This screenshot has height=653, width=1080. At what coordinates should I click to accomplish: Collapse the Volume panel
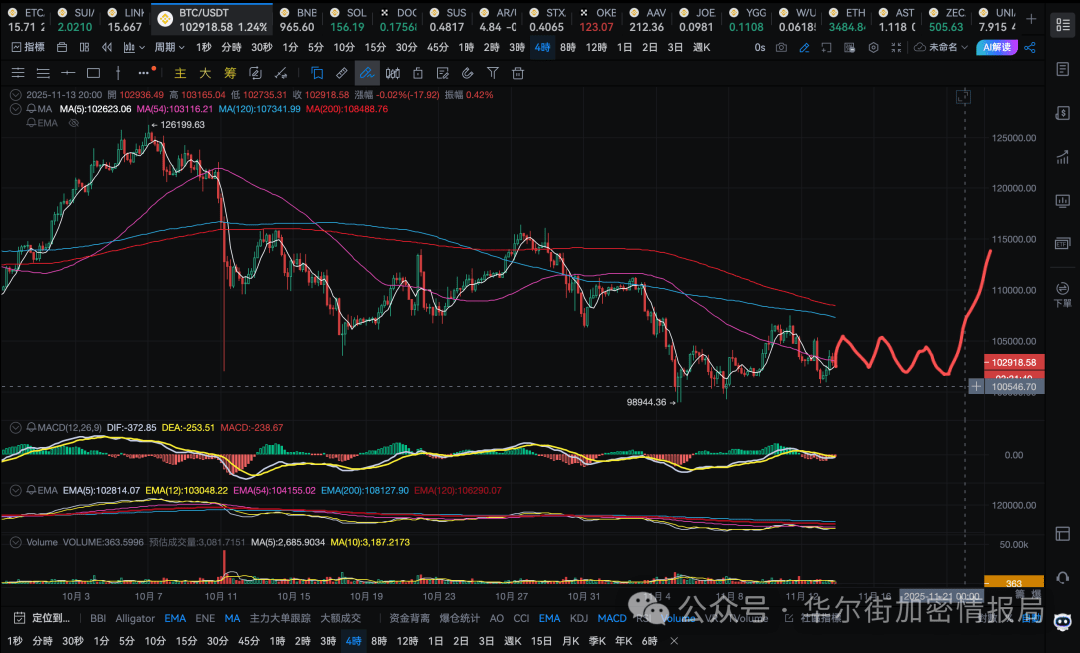coord(15,542)
